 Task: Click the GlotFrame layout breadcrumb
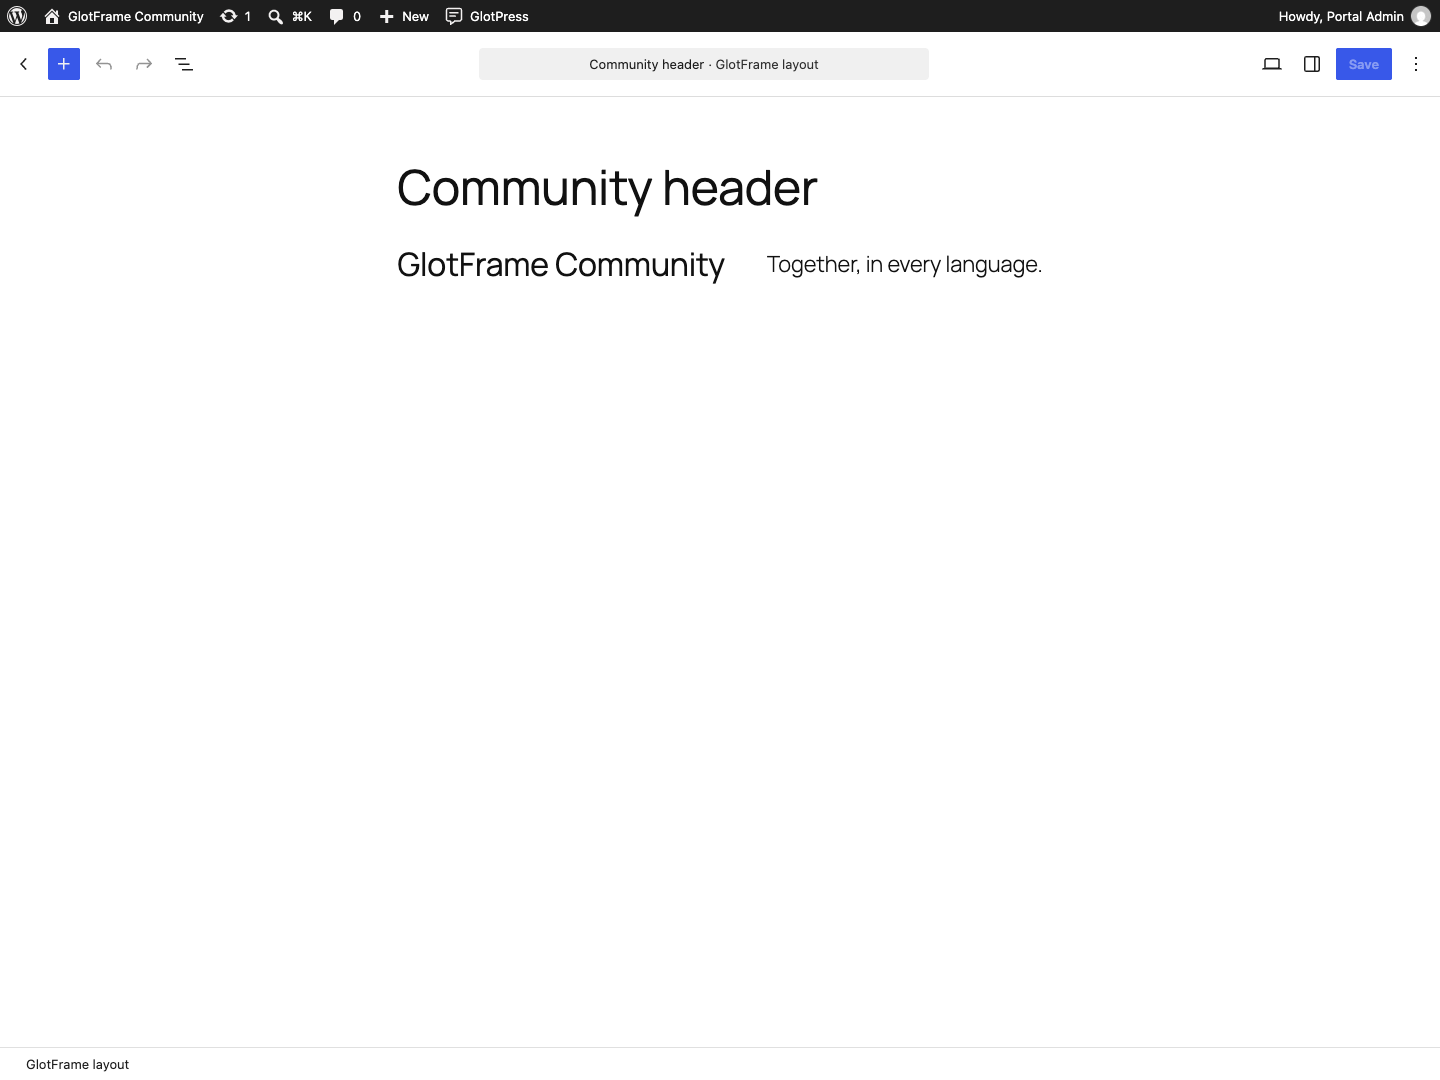click(x=78, y=1064)
